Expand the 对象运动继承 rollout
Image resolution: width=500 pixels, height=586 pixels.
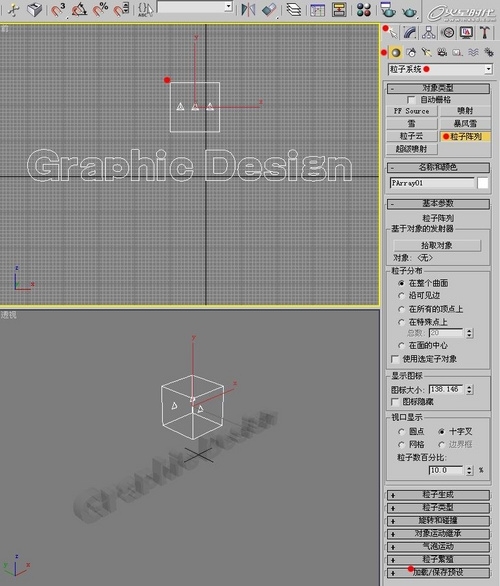(x=438, y=534)
